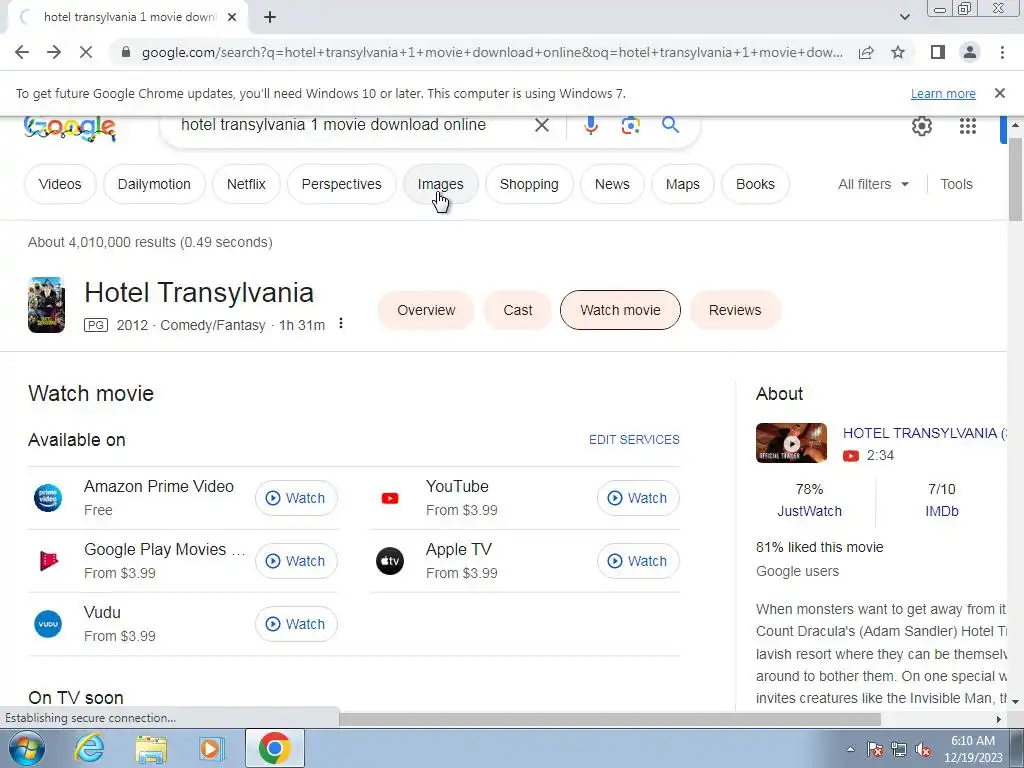Open Windows Explorer folder from taskbar
1024x768 pixels.
(151, 749)
